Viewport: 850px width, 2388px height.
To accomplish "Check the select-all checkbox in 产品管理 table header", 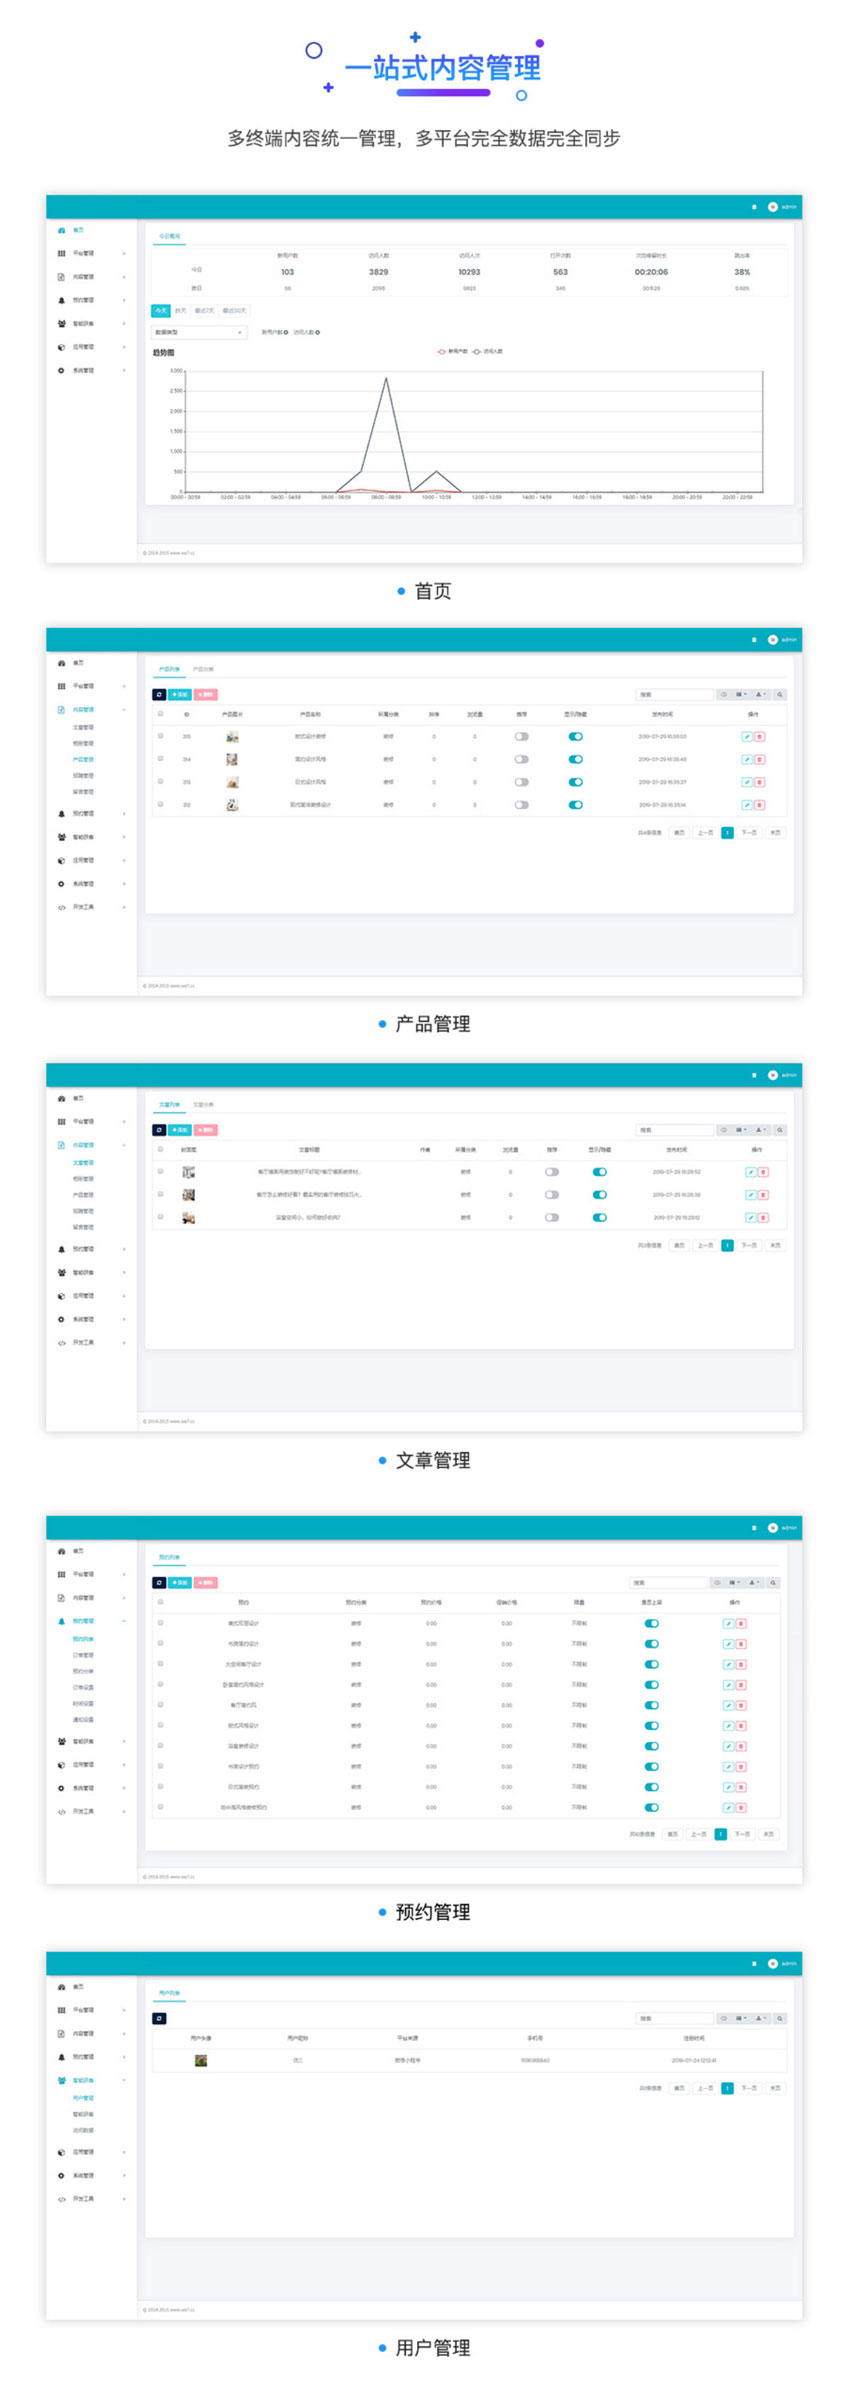I will (x=160, y=714).
